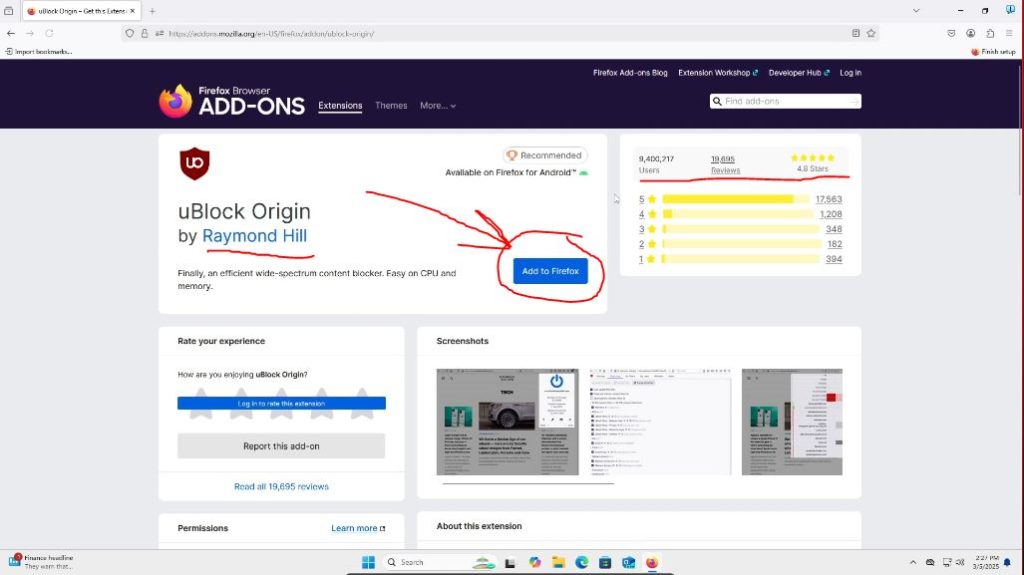Open second screenshot showing filter lists
1024x575 pixels.
tap(660, 422)
